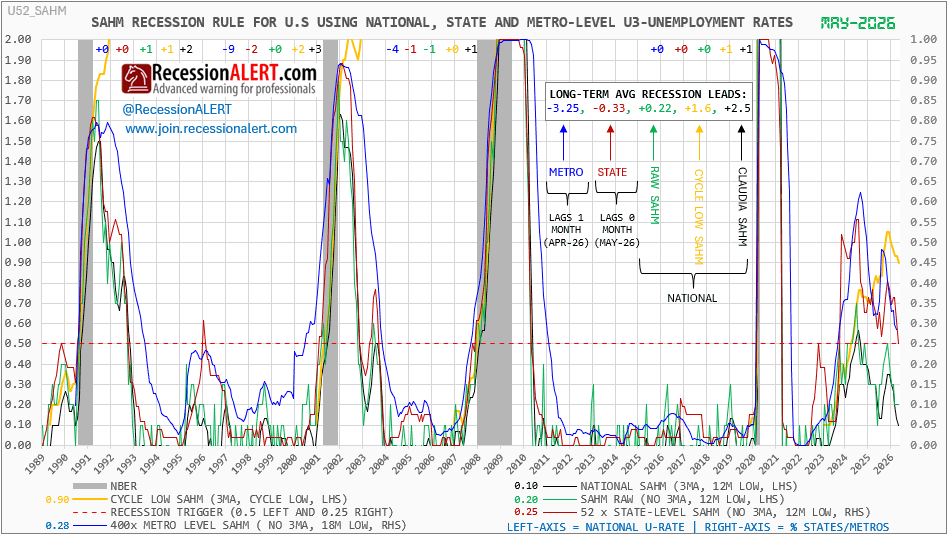The width and height of the screenshot is (948, 535).
Task: Click the '2026' year label on x-axis
Action: click(x=884, y=464)
